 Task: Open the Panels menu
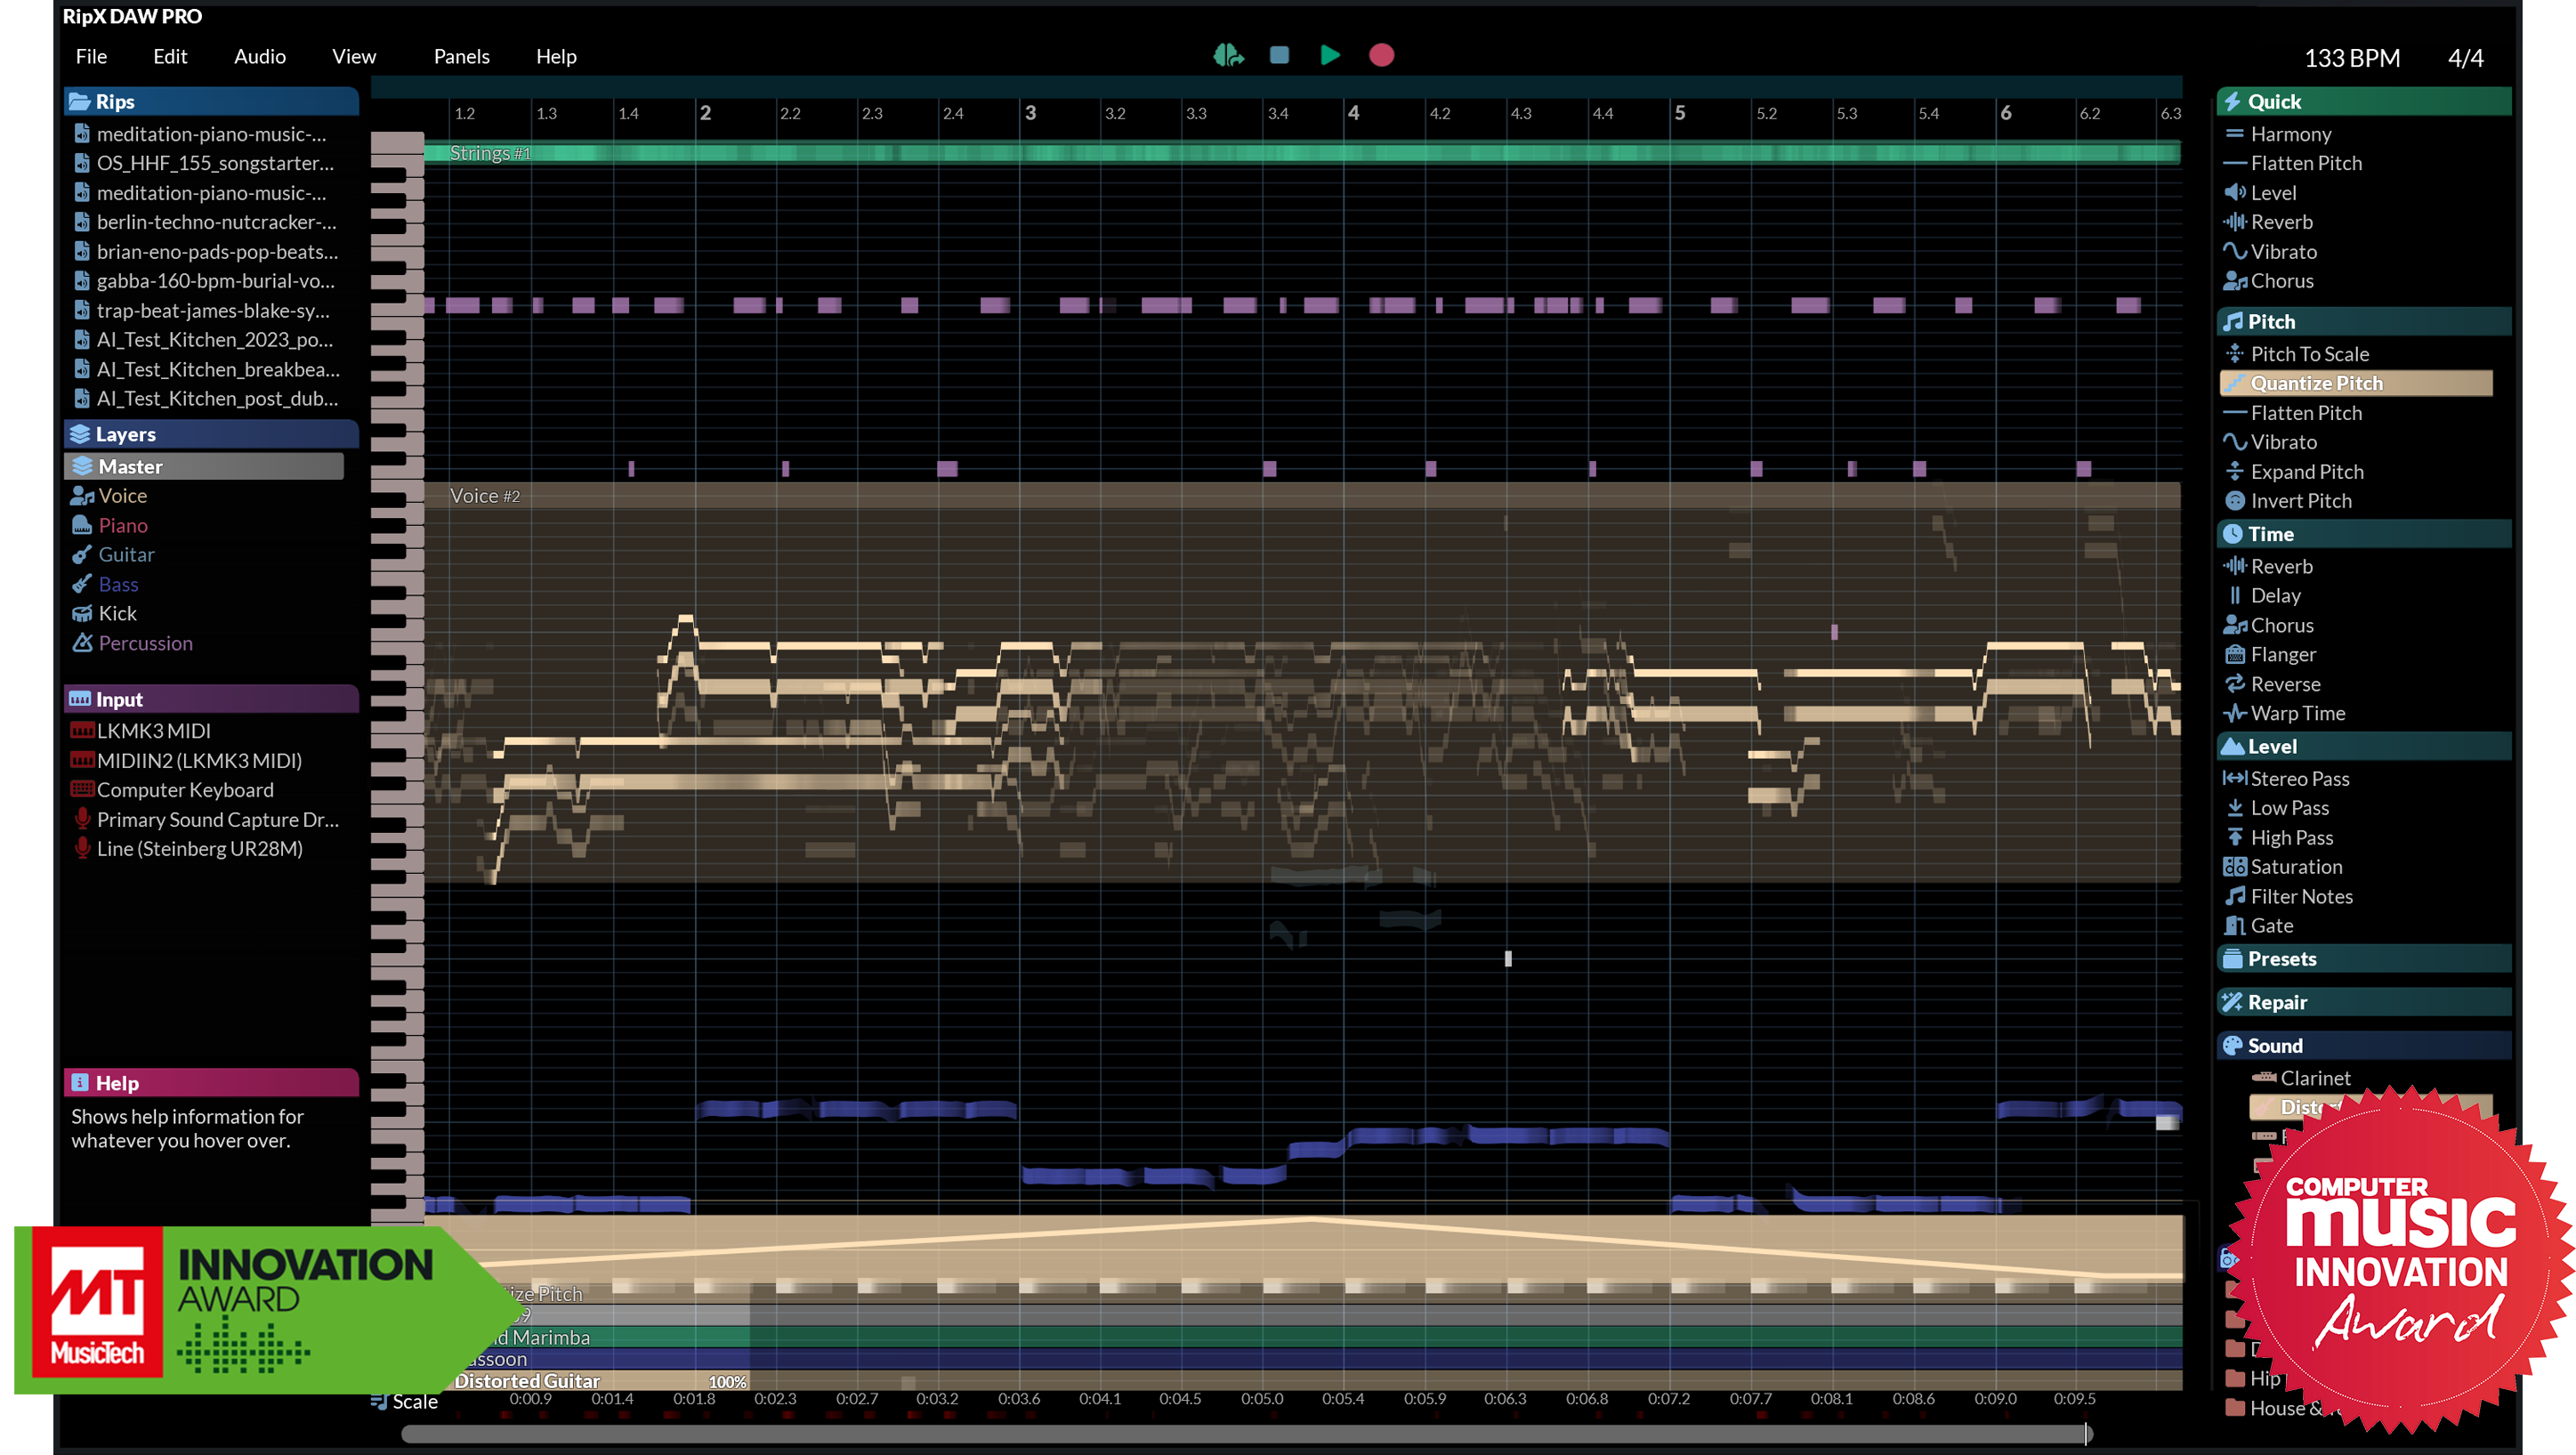coord(461,56)
